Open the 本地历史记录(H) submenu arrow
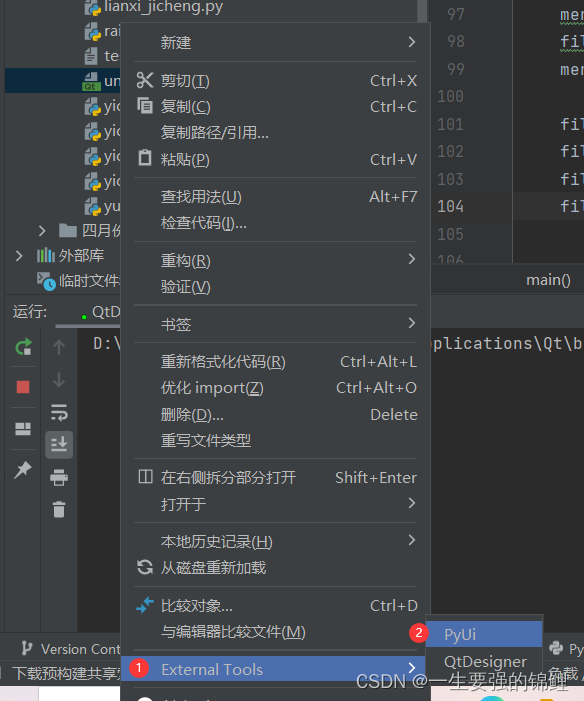This screenshot has width=584, height=701. coord(412,541)
